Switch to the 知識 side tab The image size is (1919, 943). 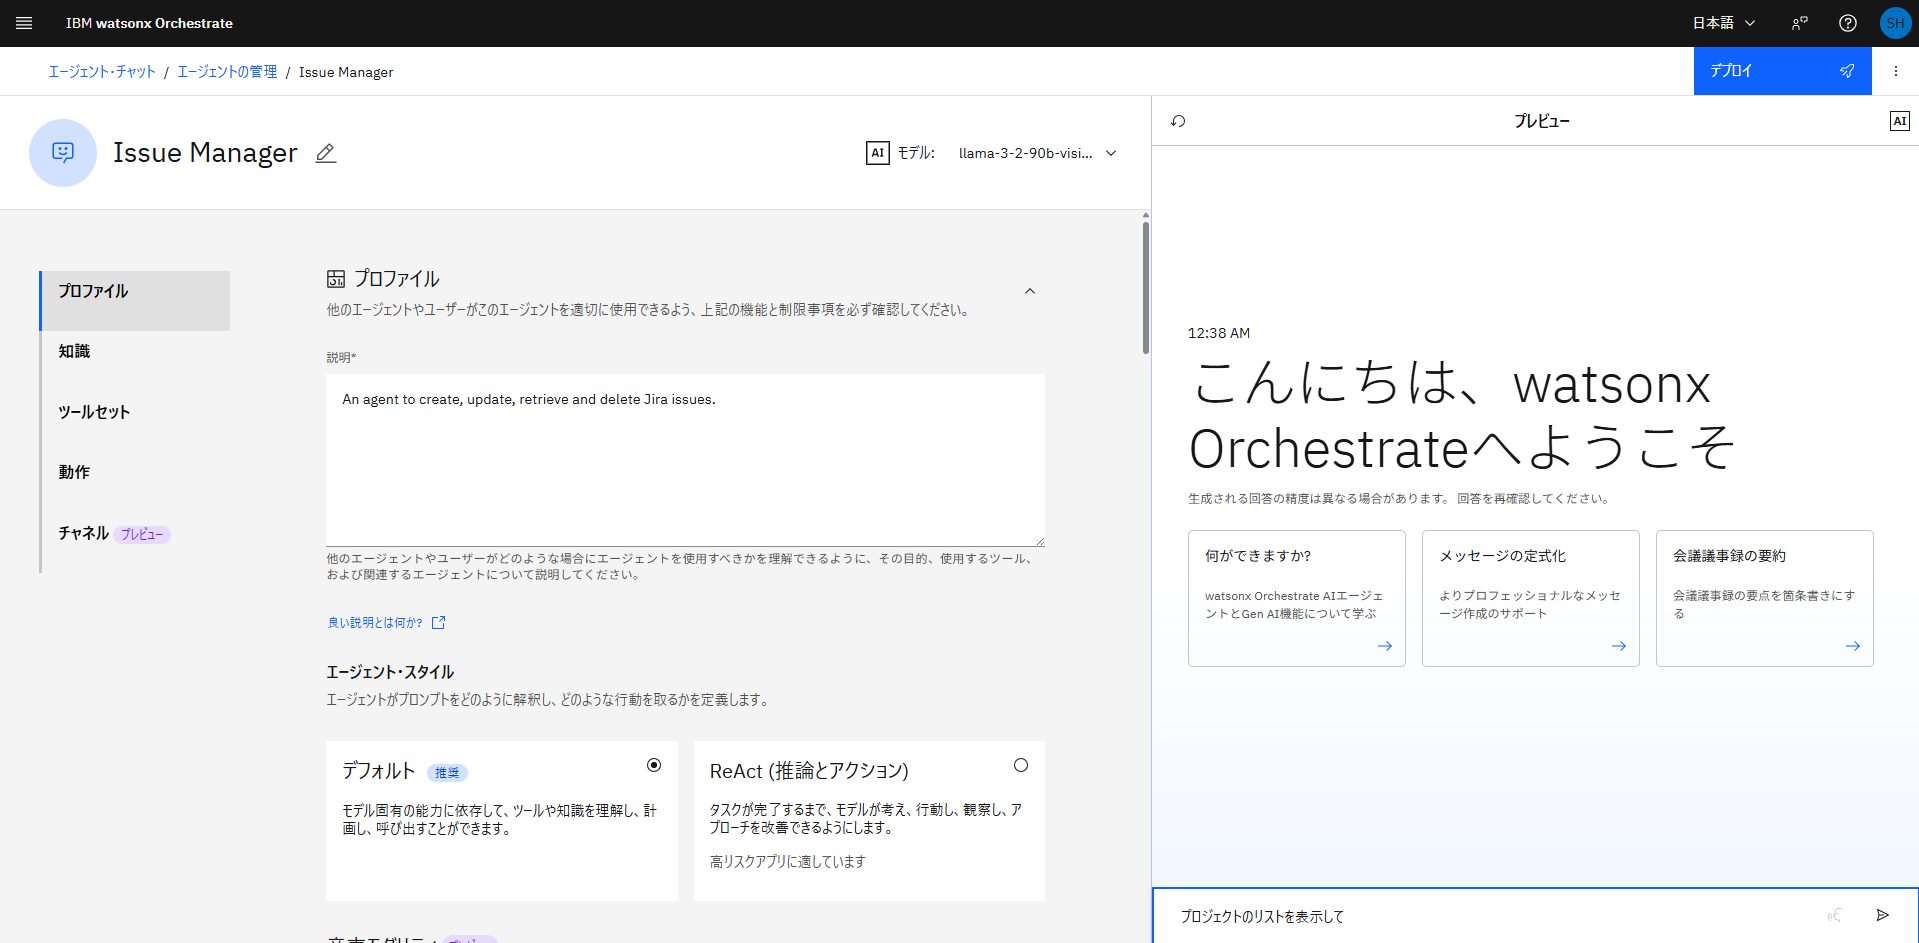pos(75,351)
